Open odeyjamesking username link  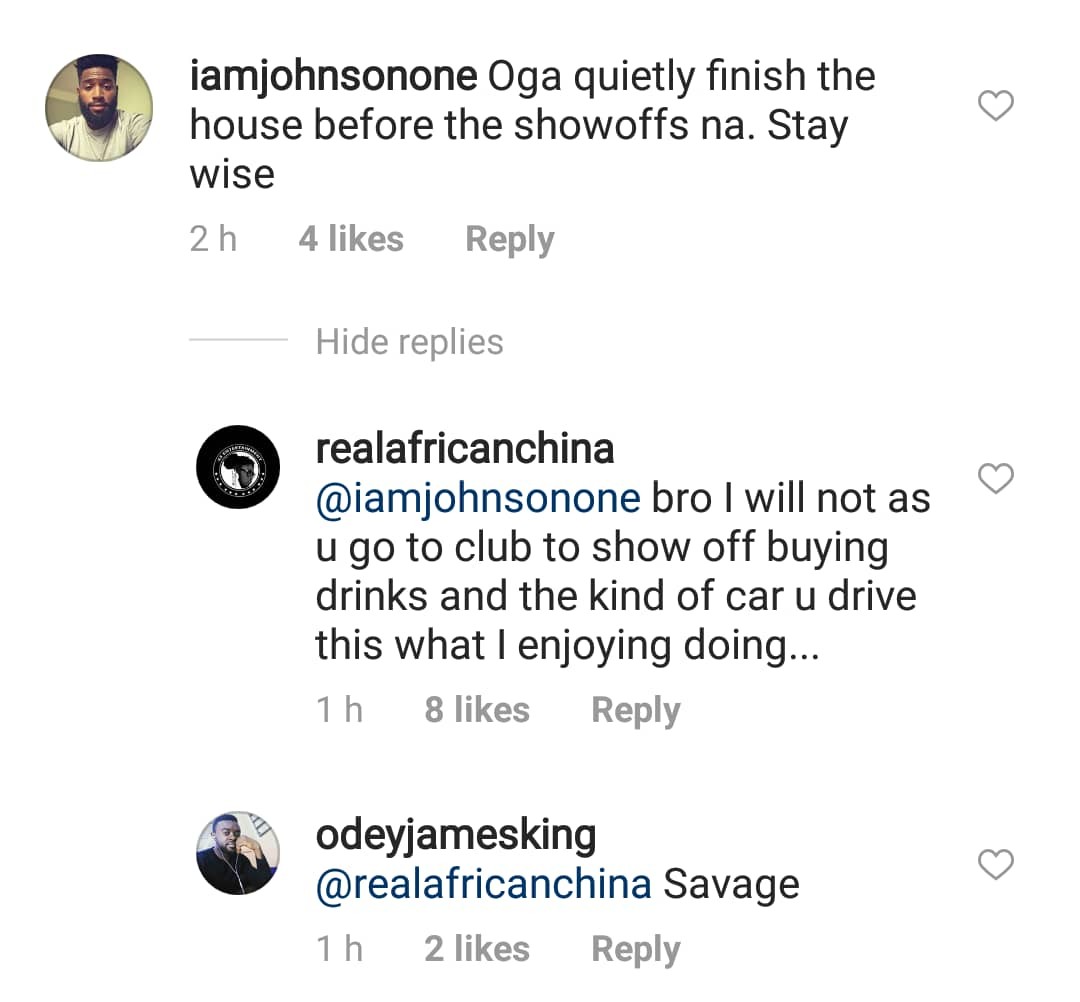click(455, 835)
